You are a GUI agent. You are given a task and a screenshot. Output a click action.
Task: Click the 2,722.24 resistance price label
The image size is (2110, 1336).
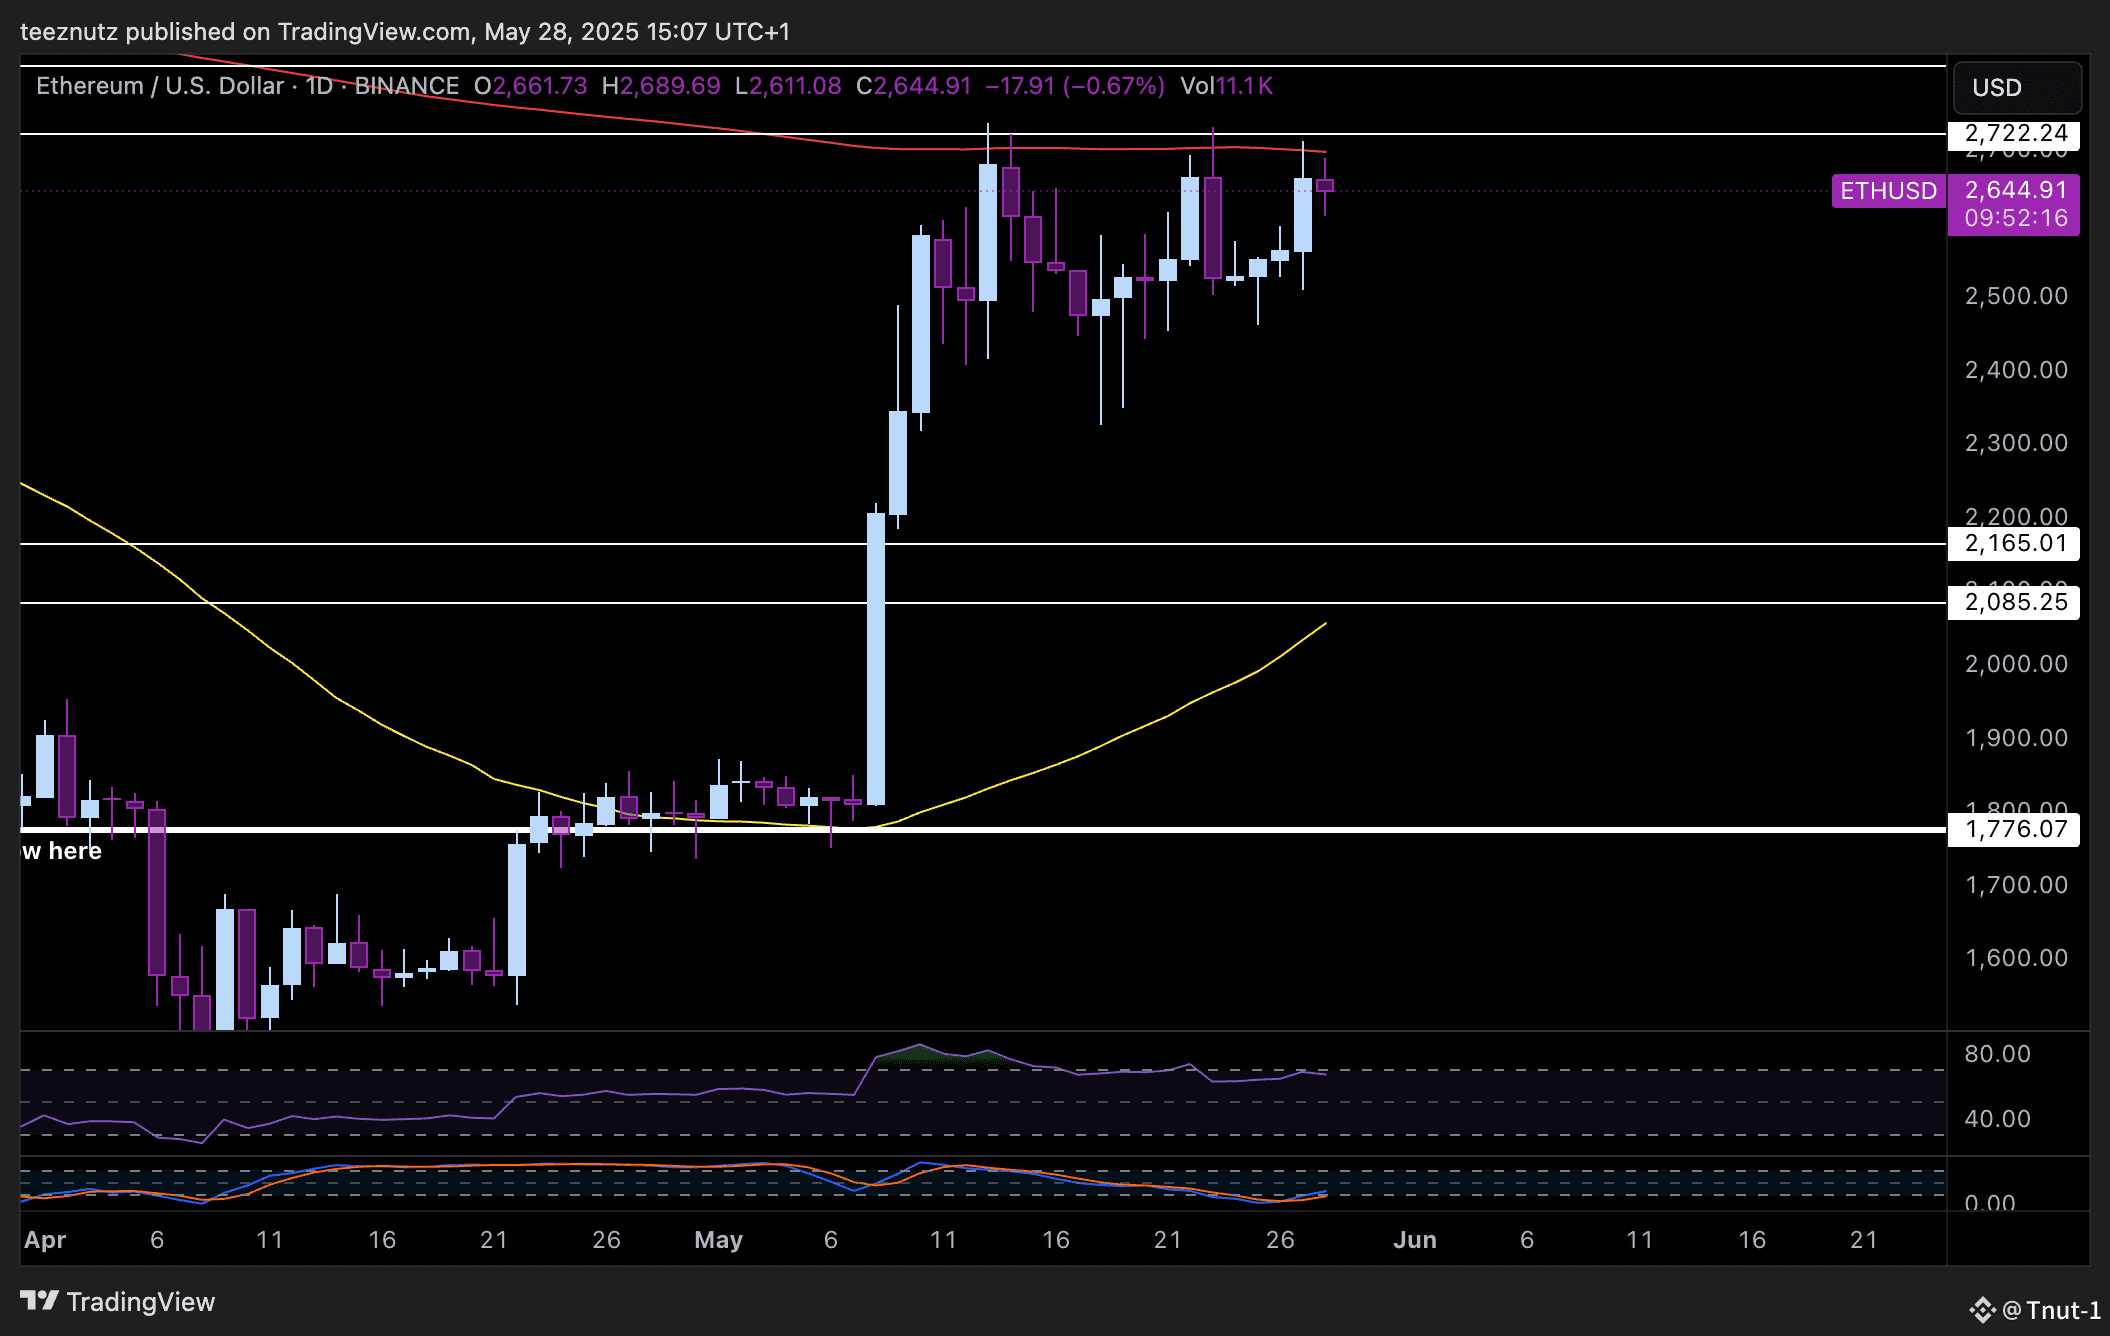click(x=2015, y=134)
